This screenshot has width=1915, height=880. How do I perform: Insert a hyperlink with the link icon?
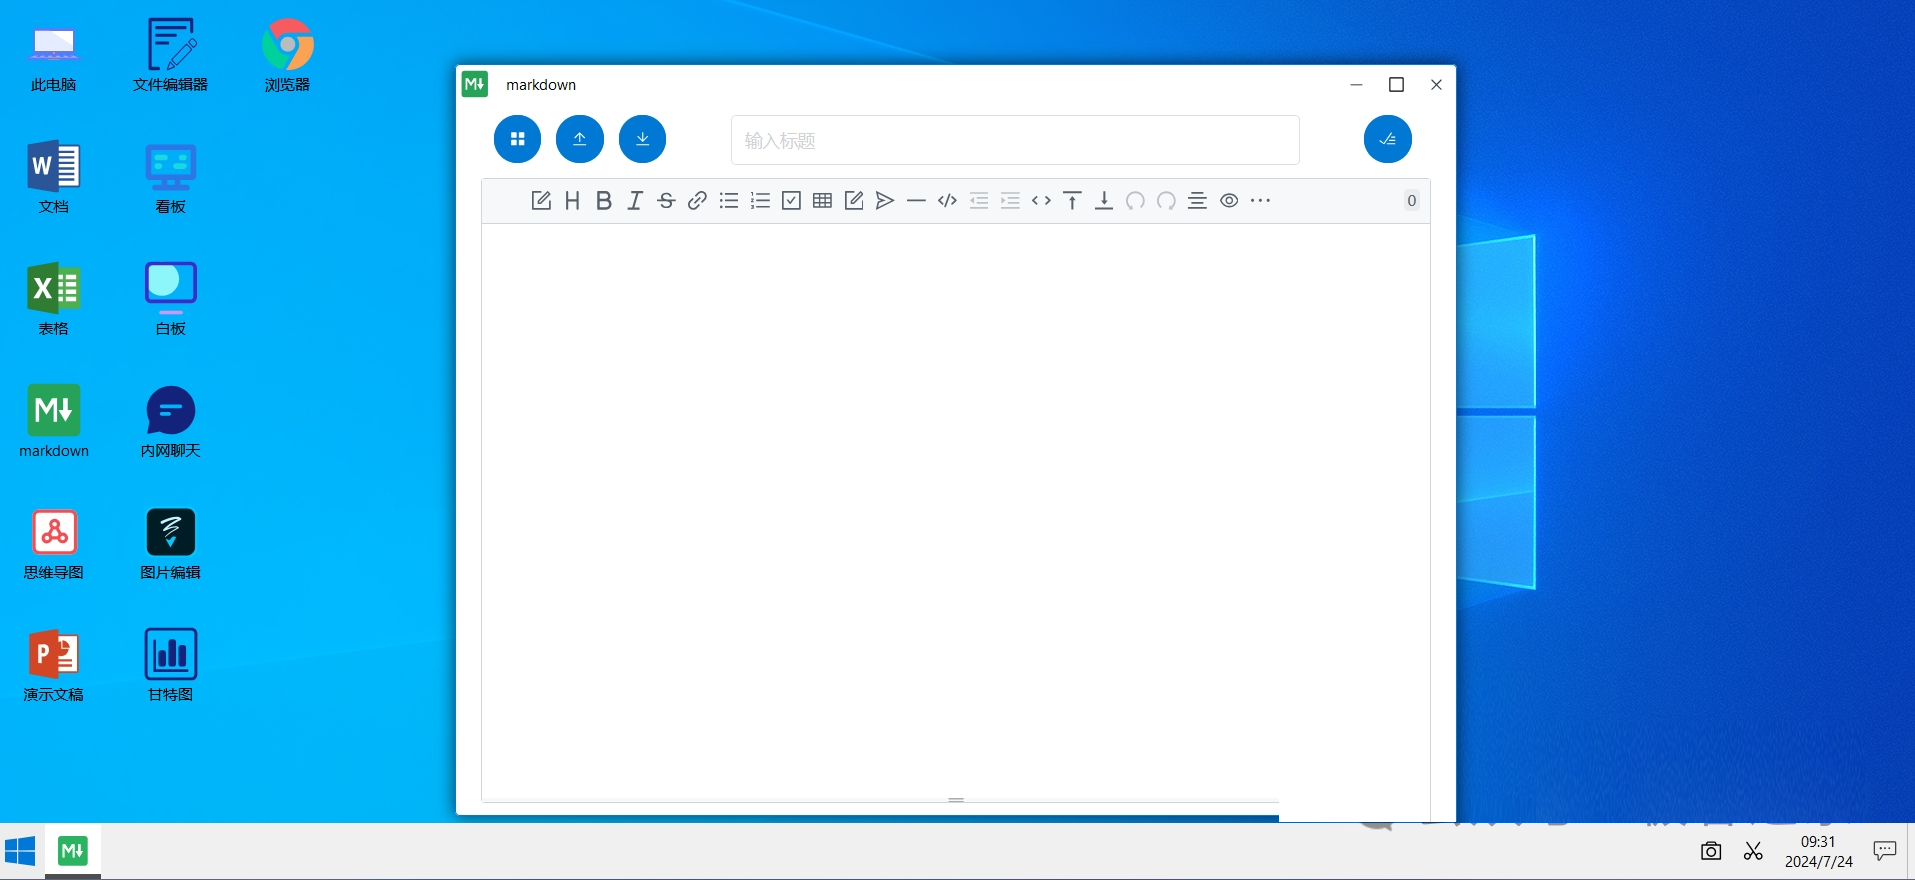697,201
